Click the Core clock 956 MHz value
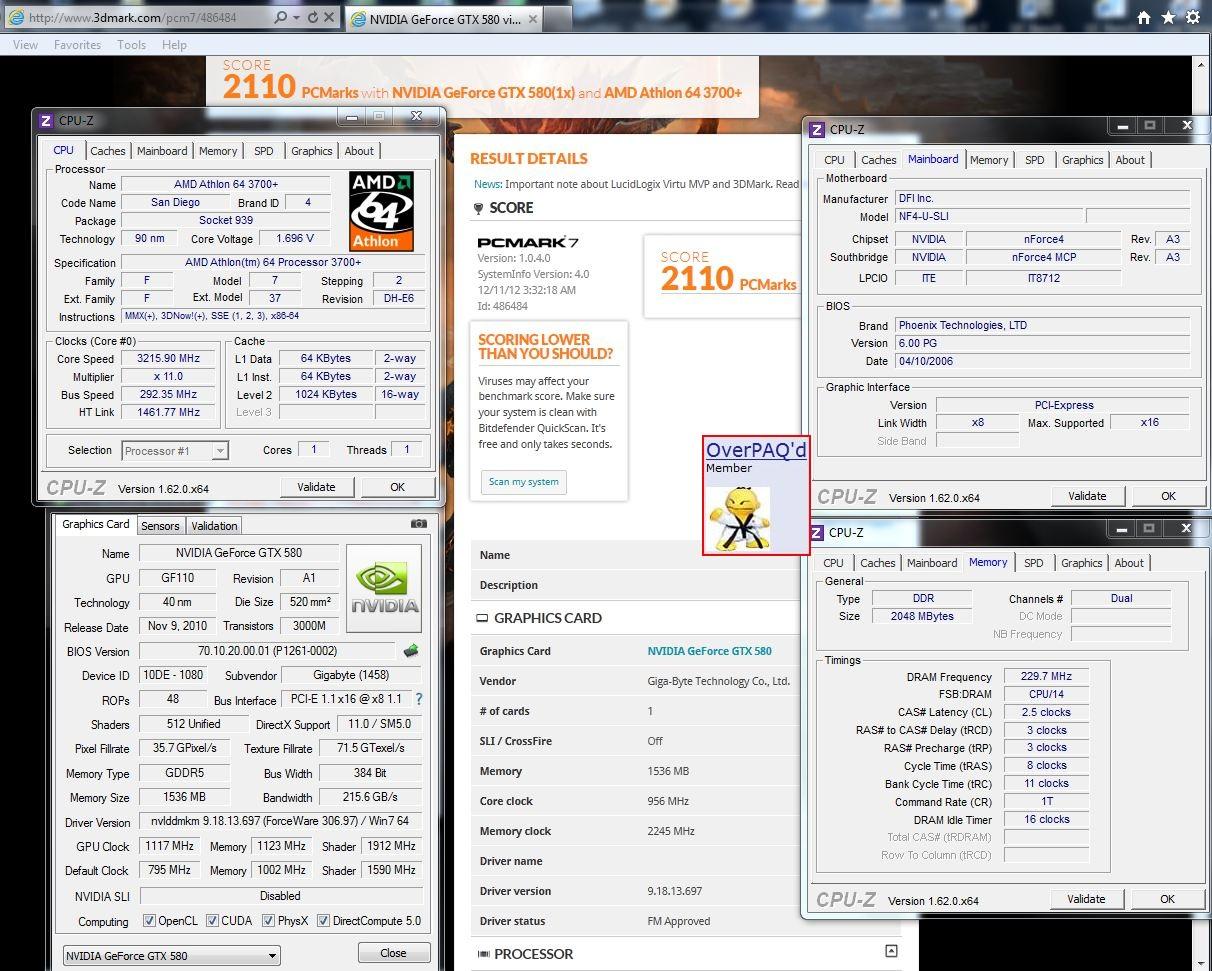The width and height of the screenshot is (1212, 971). (668, 801)
